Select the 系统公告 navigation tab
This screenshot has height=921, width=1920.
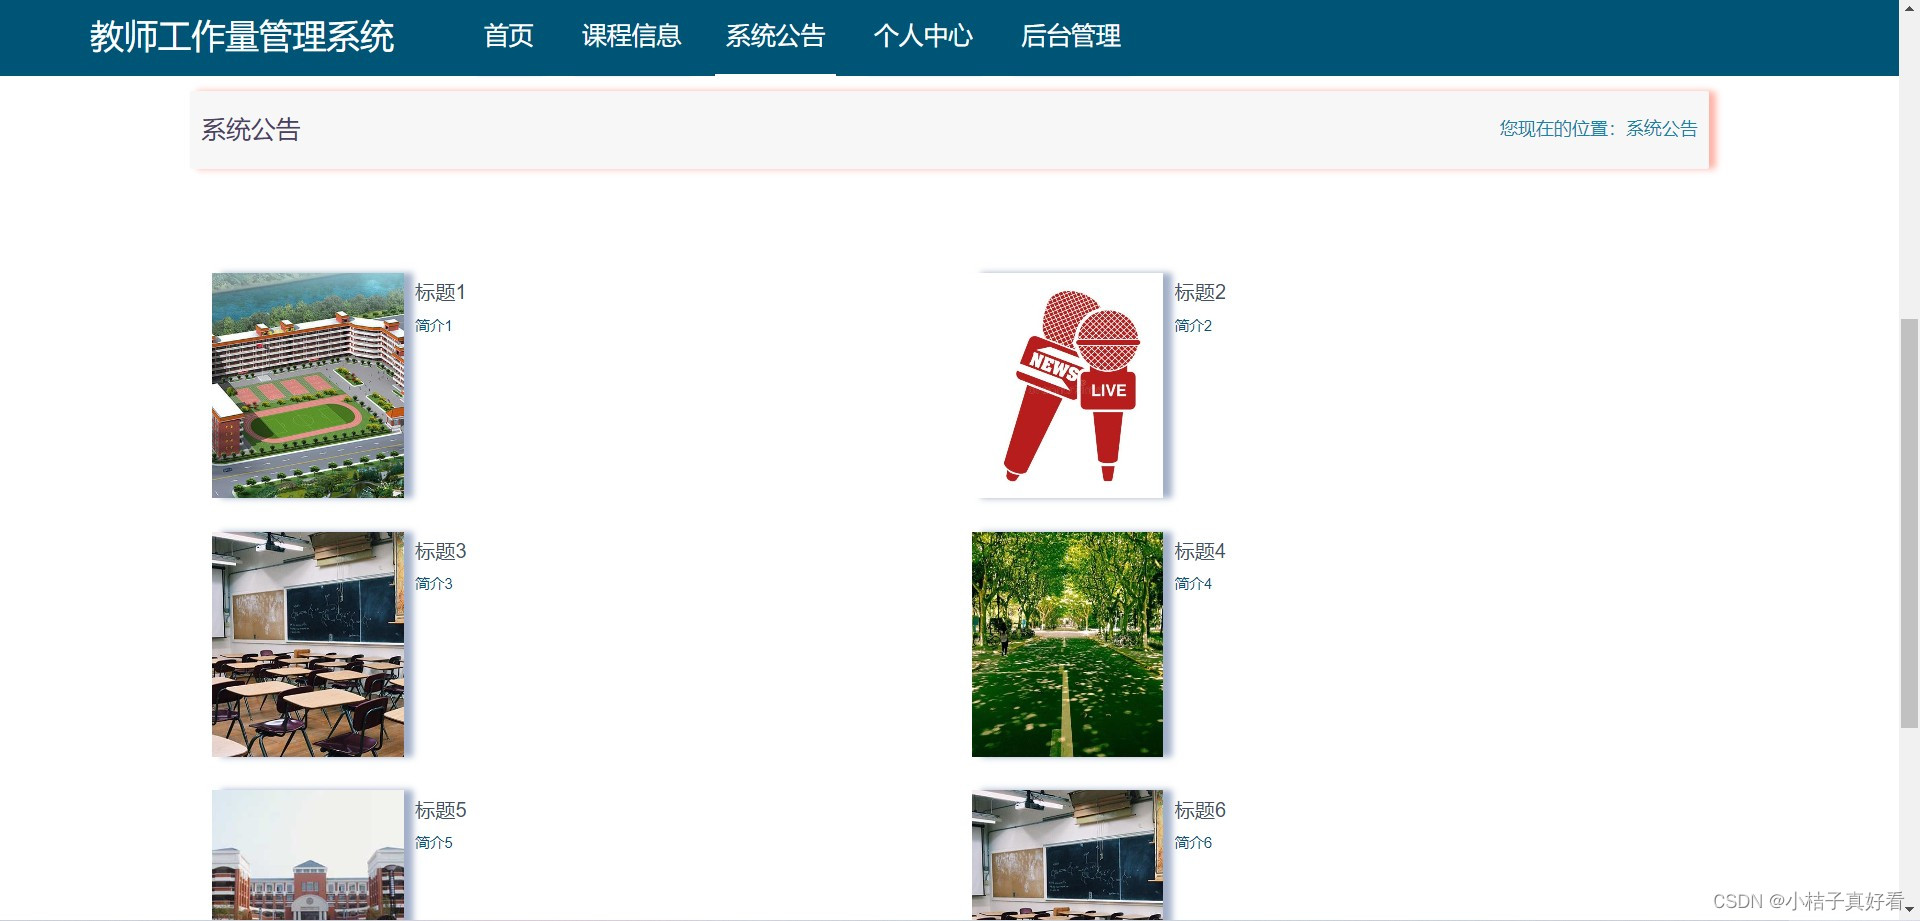775,36
